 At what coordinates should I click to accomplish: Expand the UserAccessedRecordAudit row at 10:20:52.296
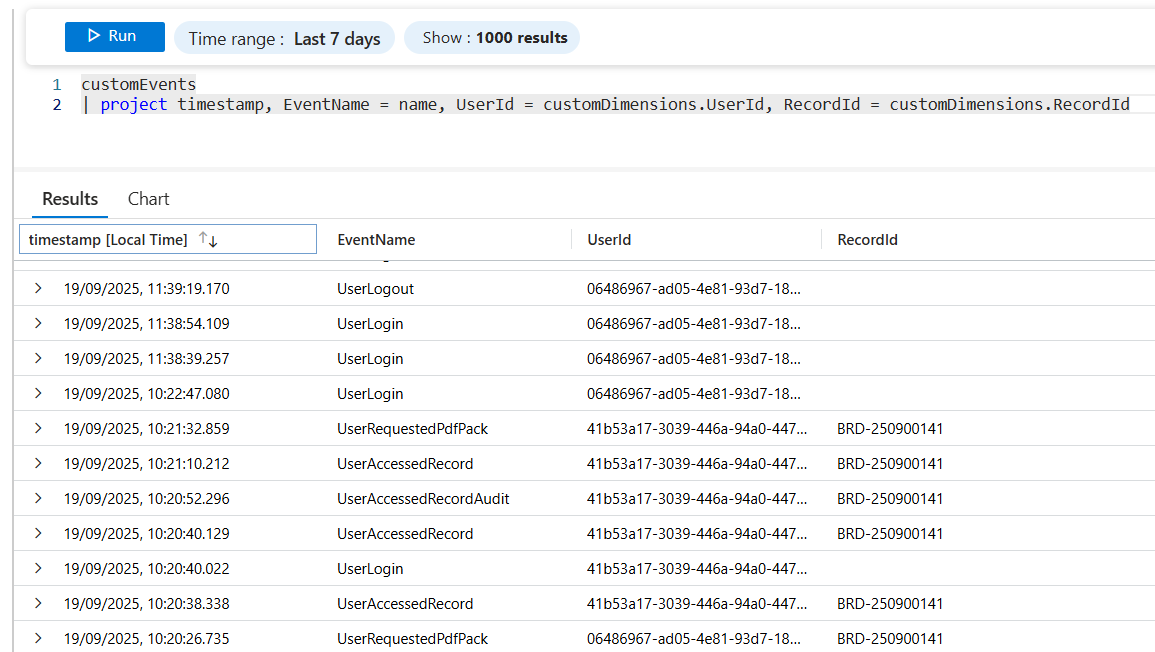pyautogui.click(x=38, y=499)
